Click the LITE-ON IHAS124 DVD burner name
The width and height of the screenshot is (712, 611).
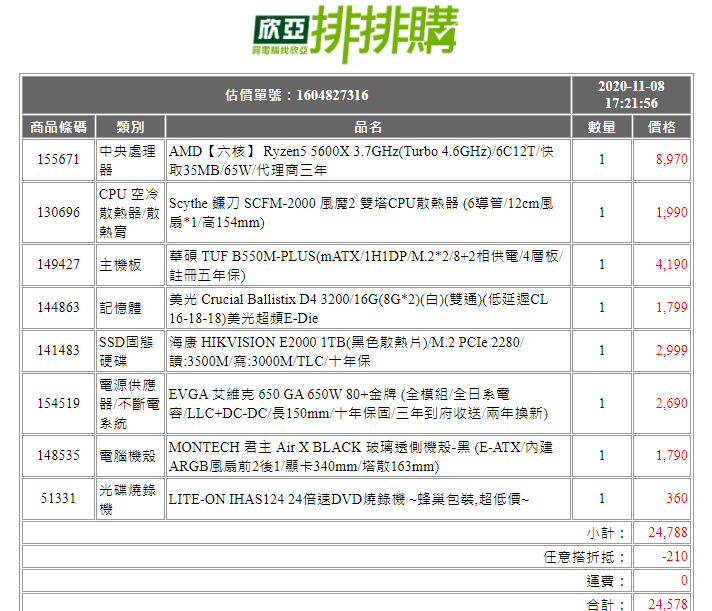click(349, 499)
